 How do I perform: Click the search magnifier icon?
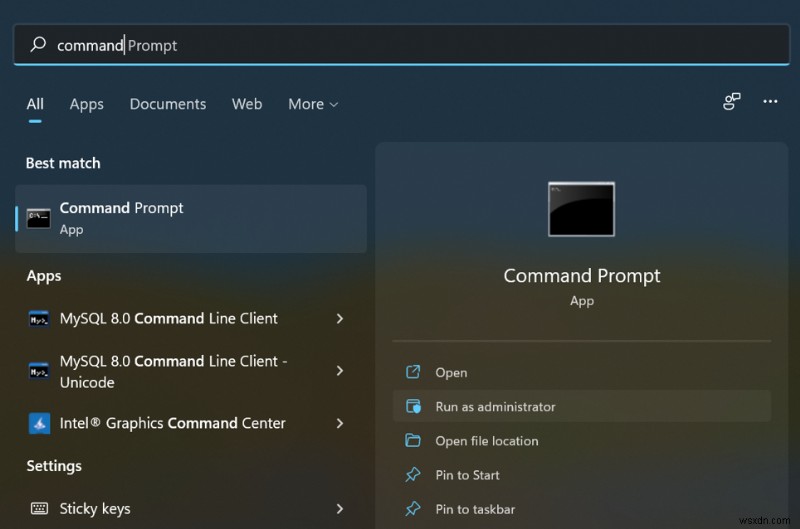(x=38, y=44)
